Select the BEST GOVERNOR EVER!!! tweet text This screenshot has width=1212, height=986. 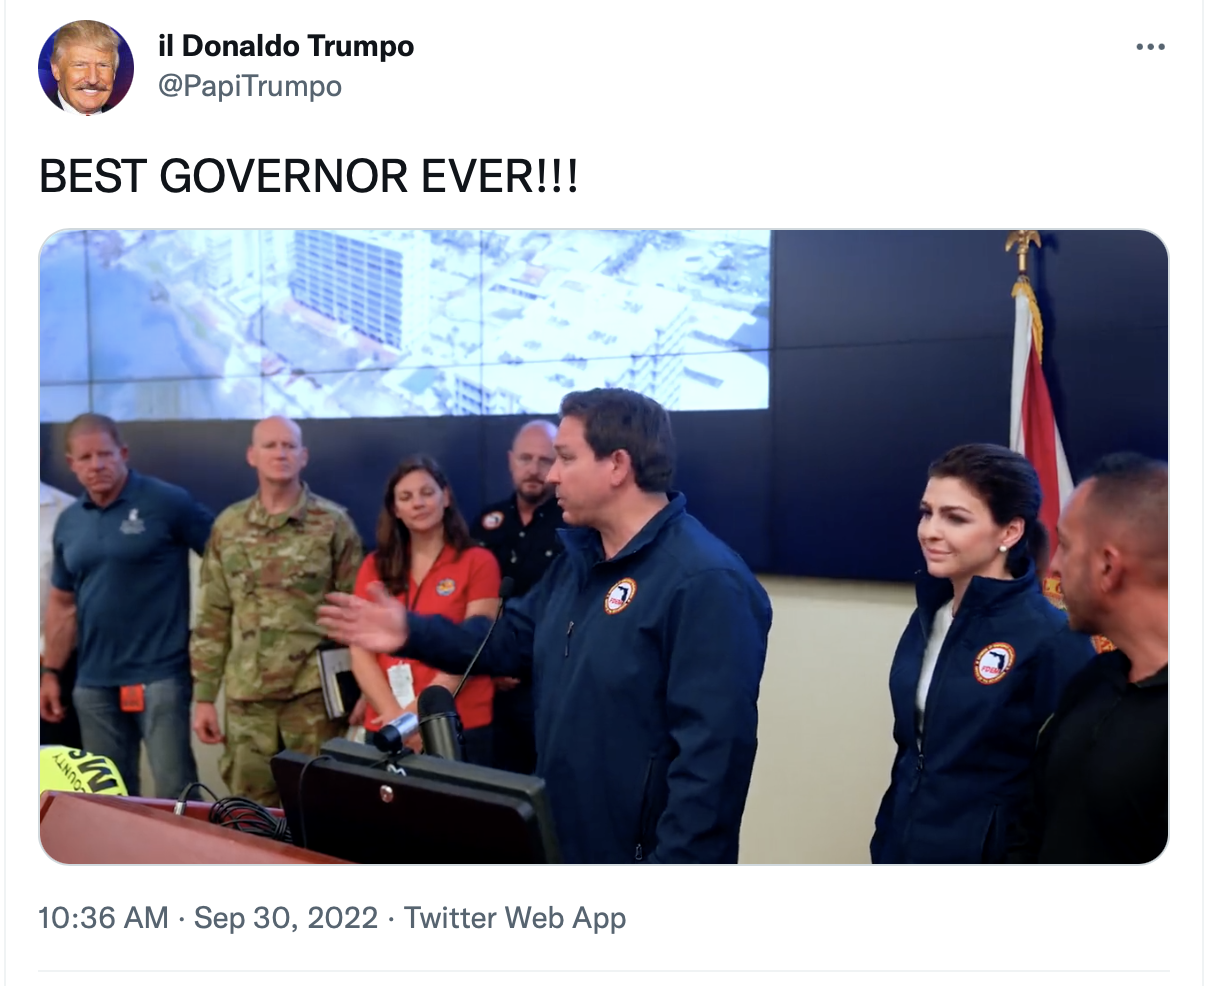[308, 177]
